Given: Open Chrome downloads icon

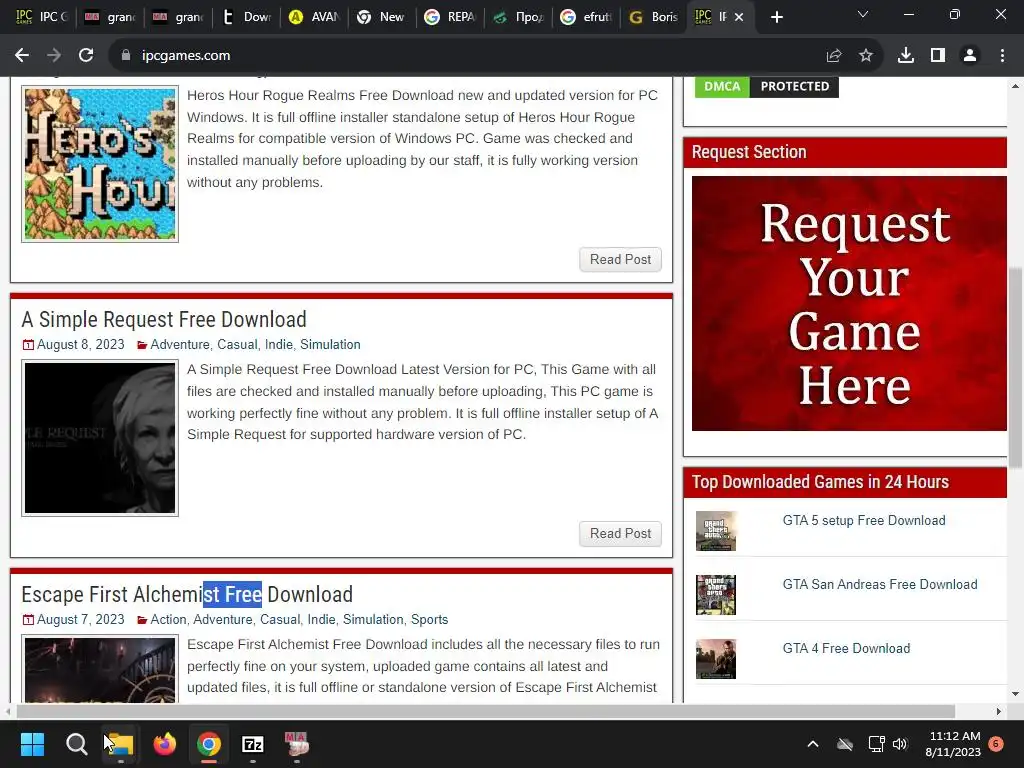Looking at the screenshot, I should point(906,56).
